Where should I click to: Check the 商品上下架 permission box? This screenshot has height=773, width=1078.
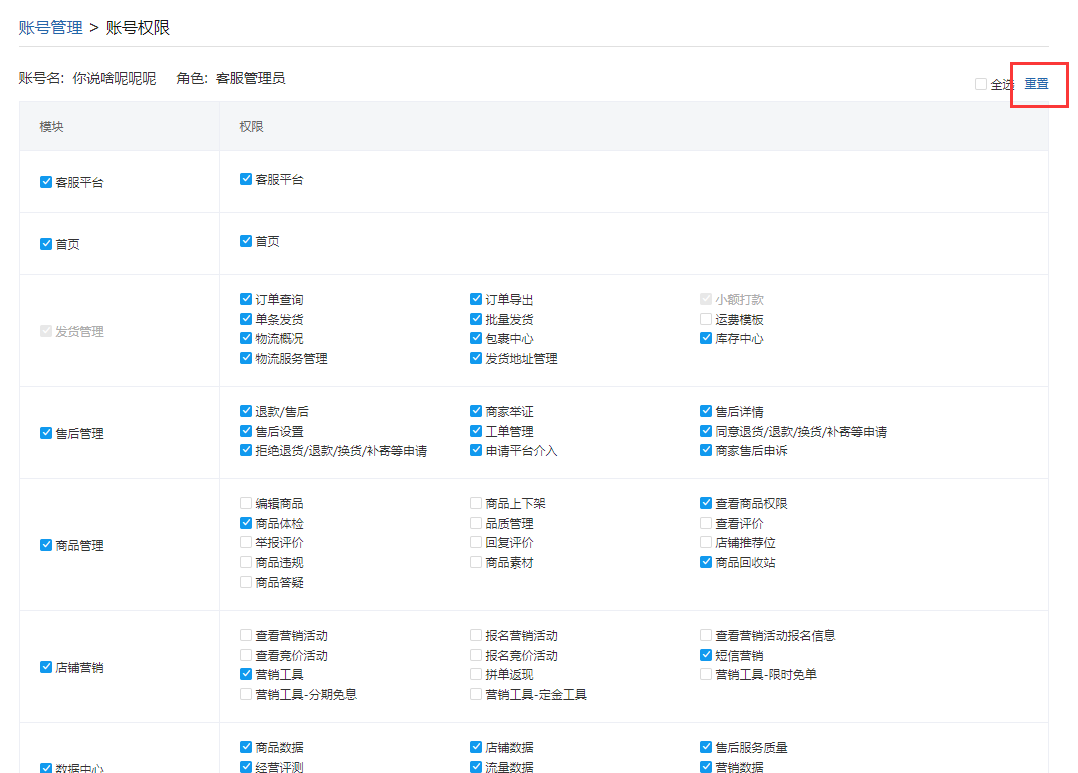pyautogui.click(x=476, y=503)
